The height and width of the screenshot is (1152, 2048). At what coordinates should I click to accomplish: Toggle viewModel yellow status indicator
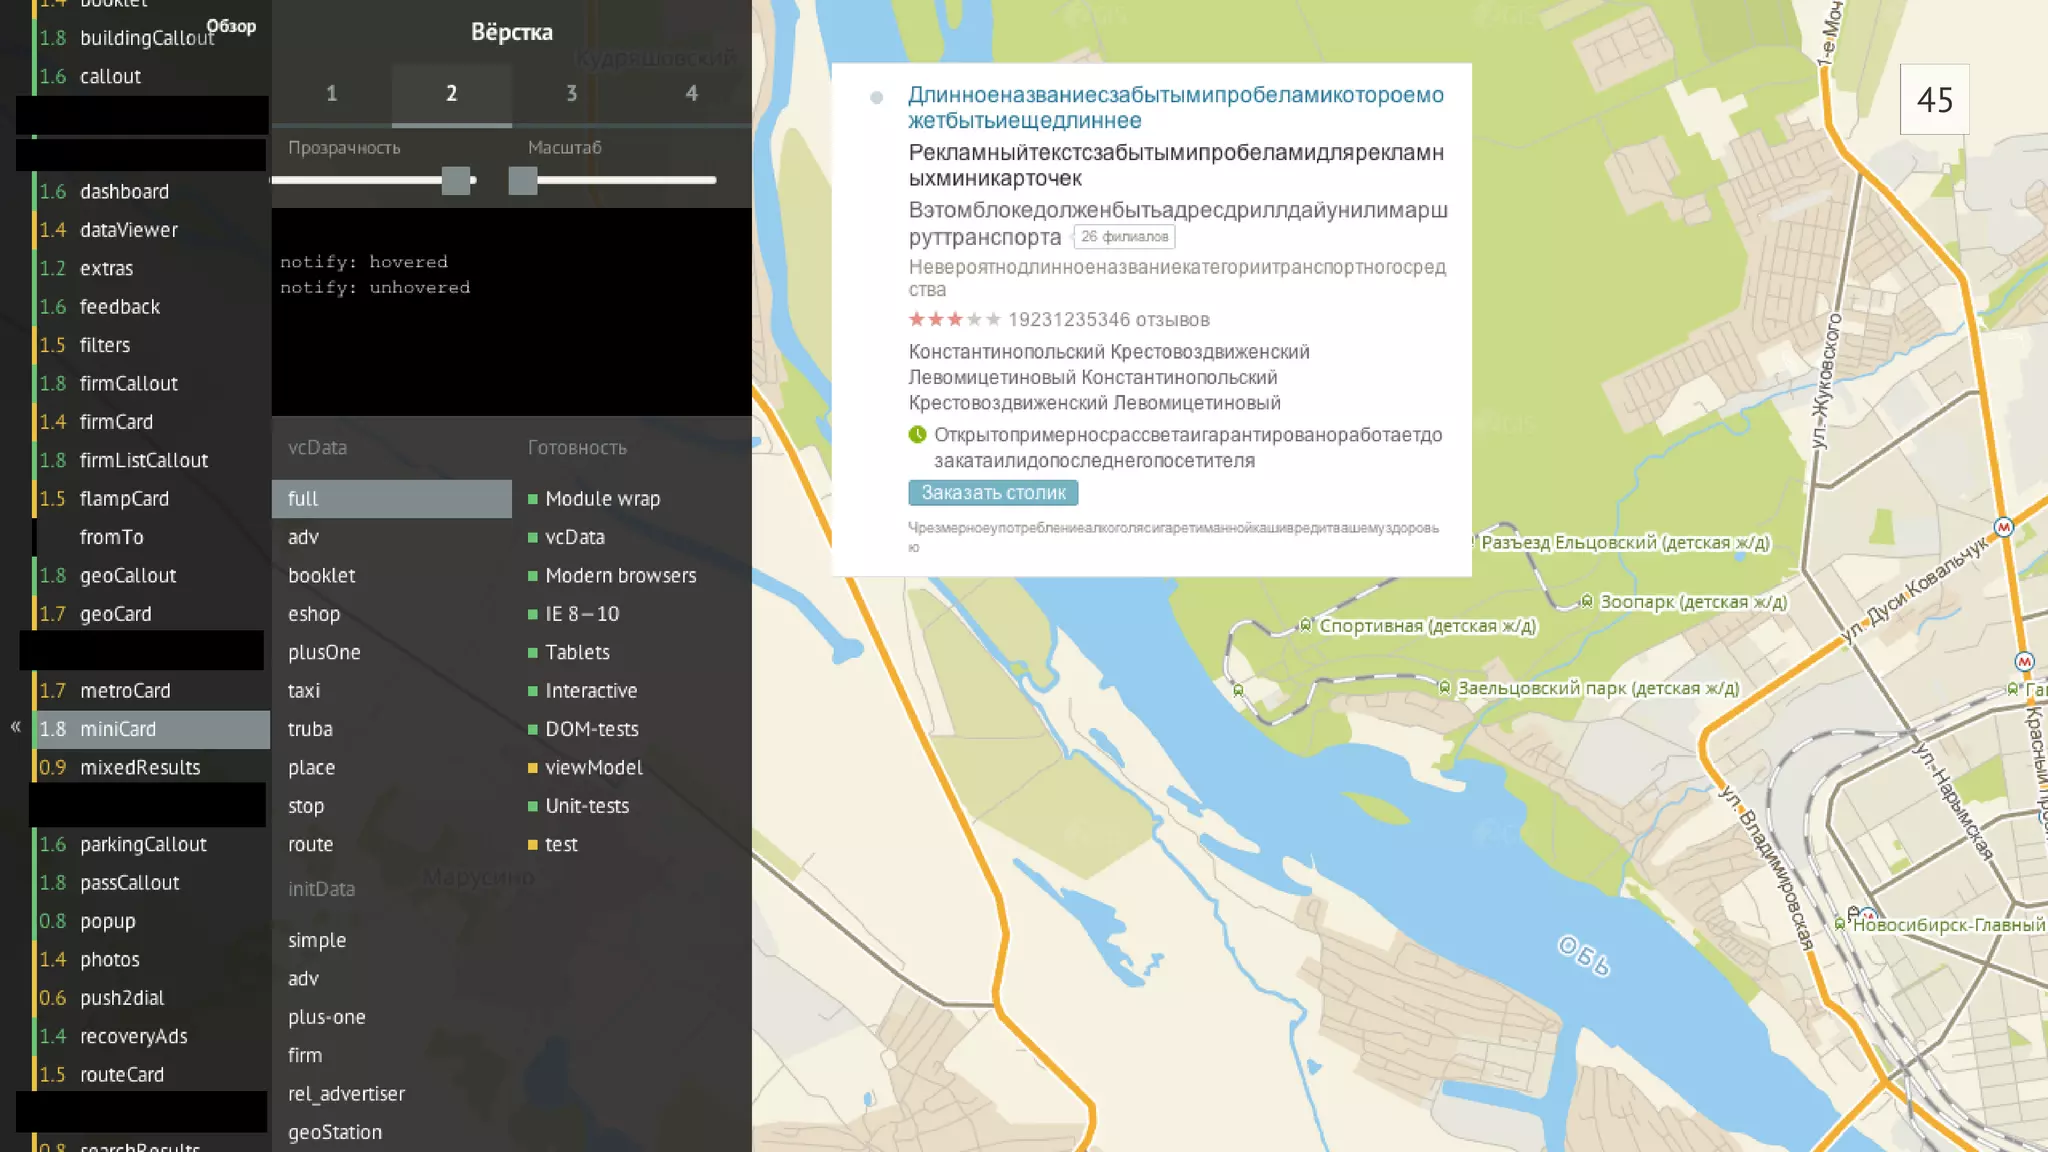point(533,768)
